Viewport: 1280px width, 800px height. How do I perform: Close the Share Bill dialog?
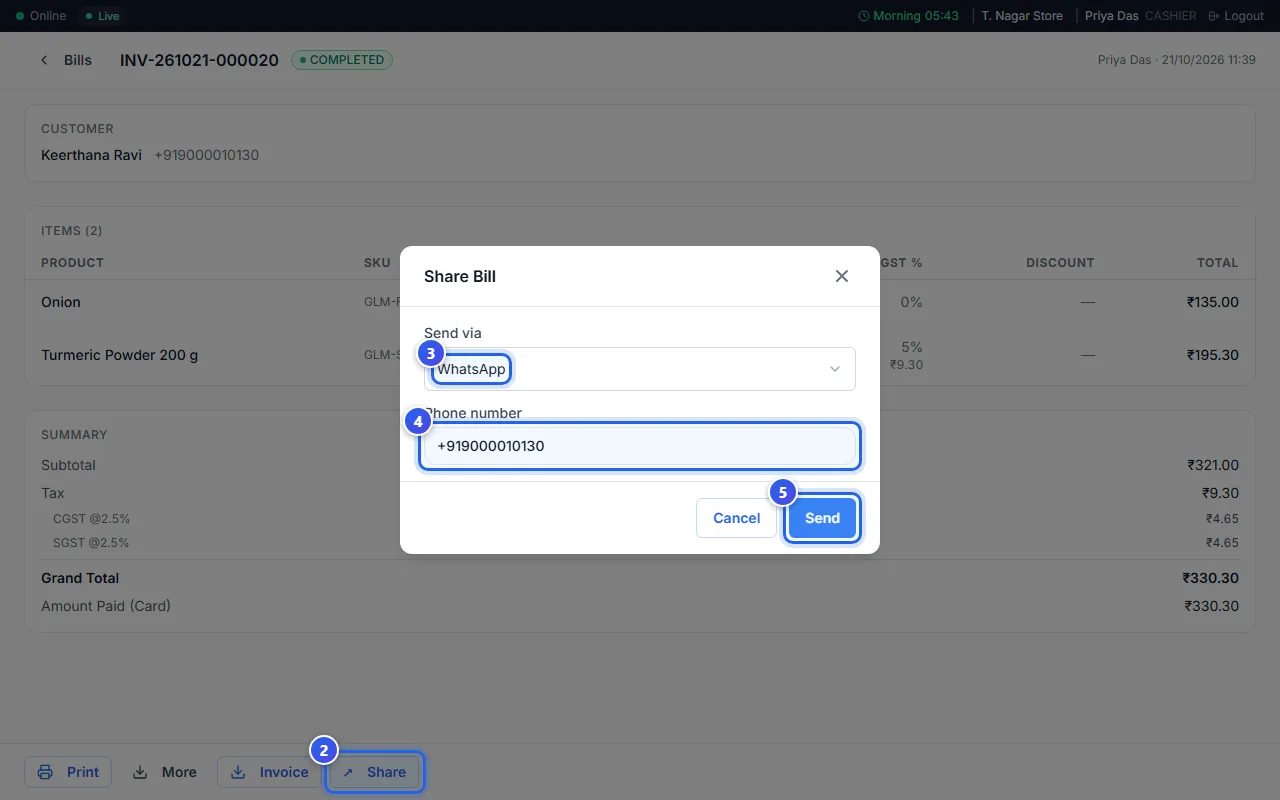point(842,276)
